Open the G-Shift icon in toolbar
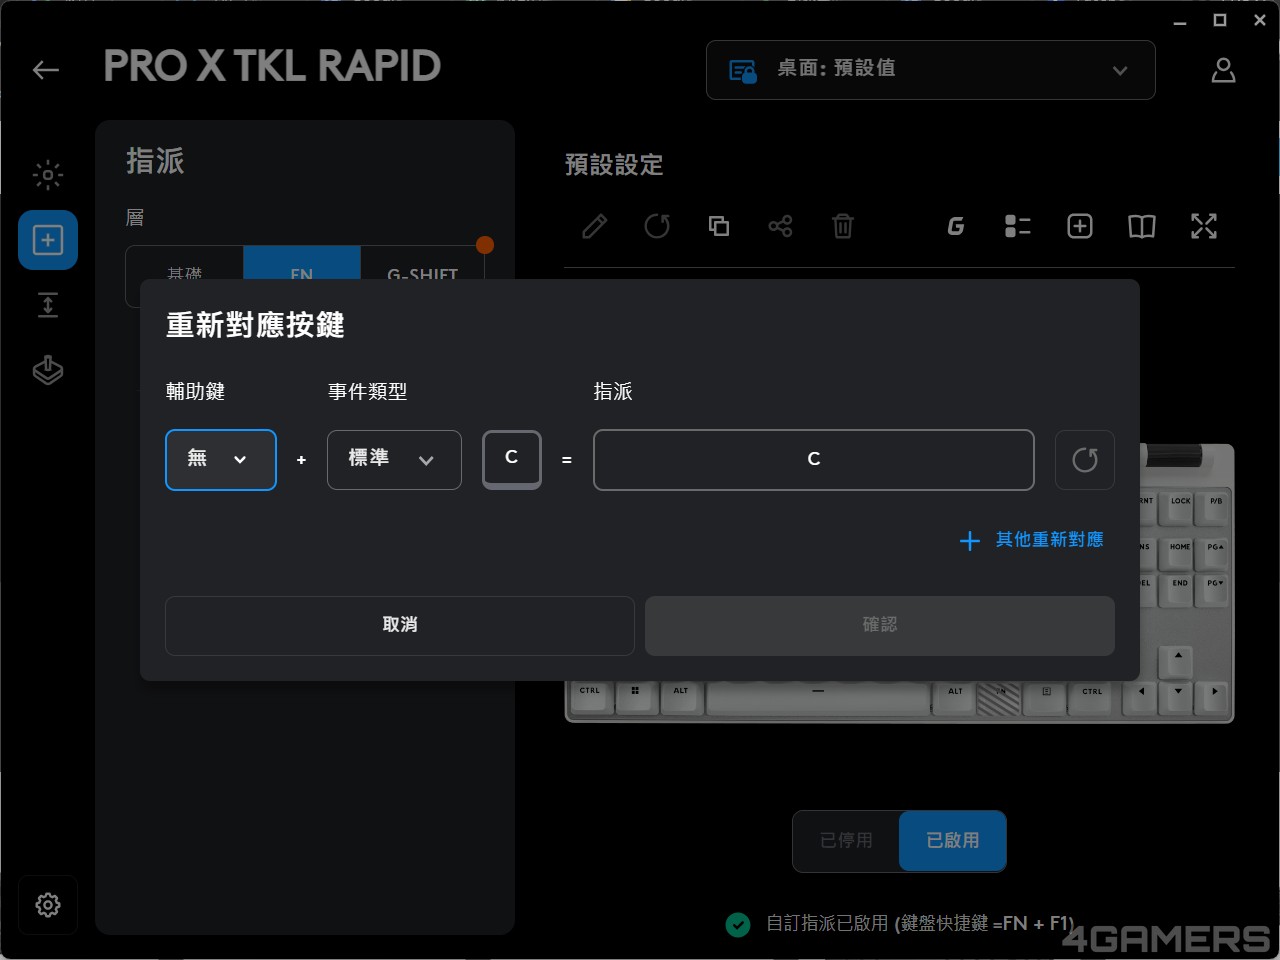The height and width of the screenshot is (960, 1280). pyautogui.click(x=956, y=226)
